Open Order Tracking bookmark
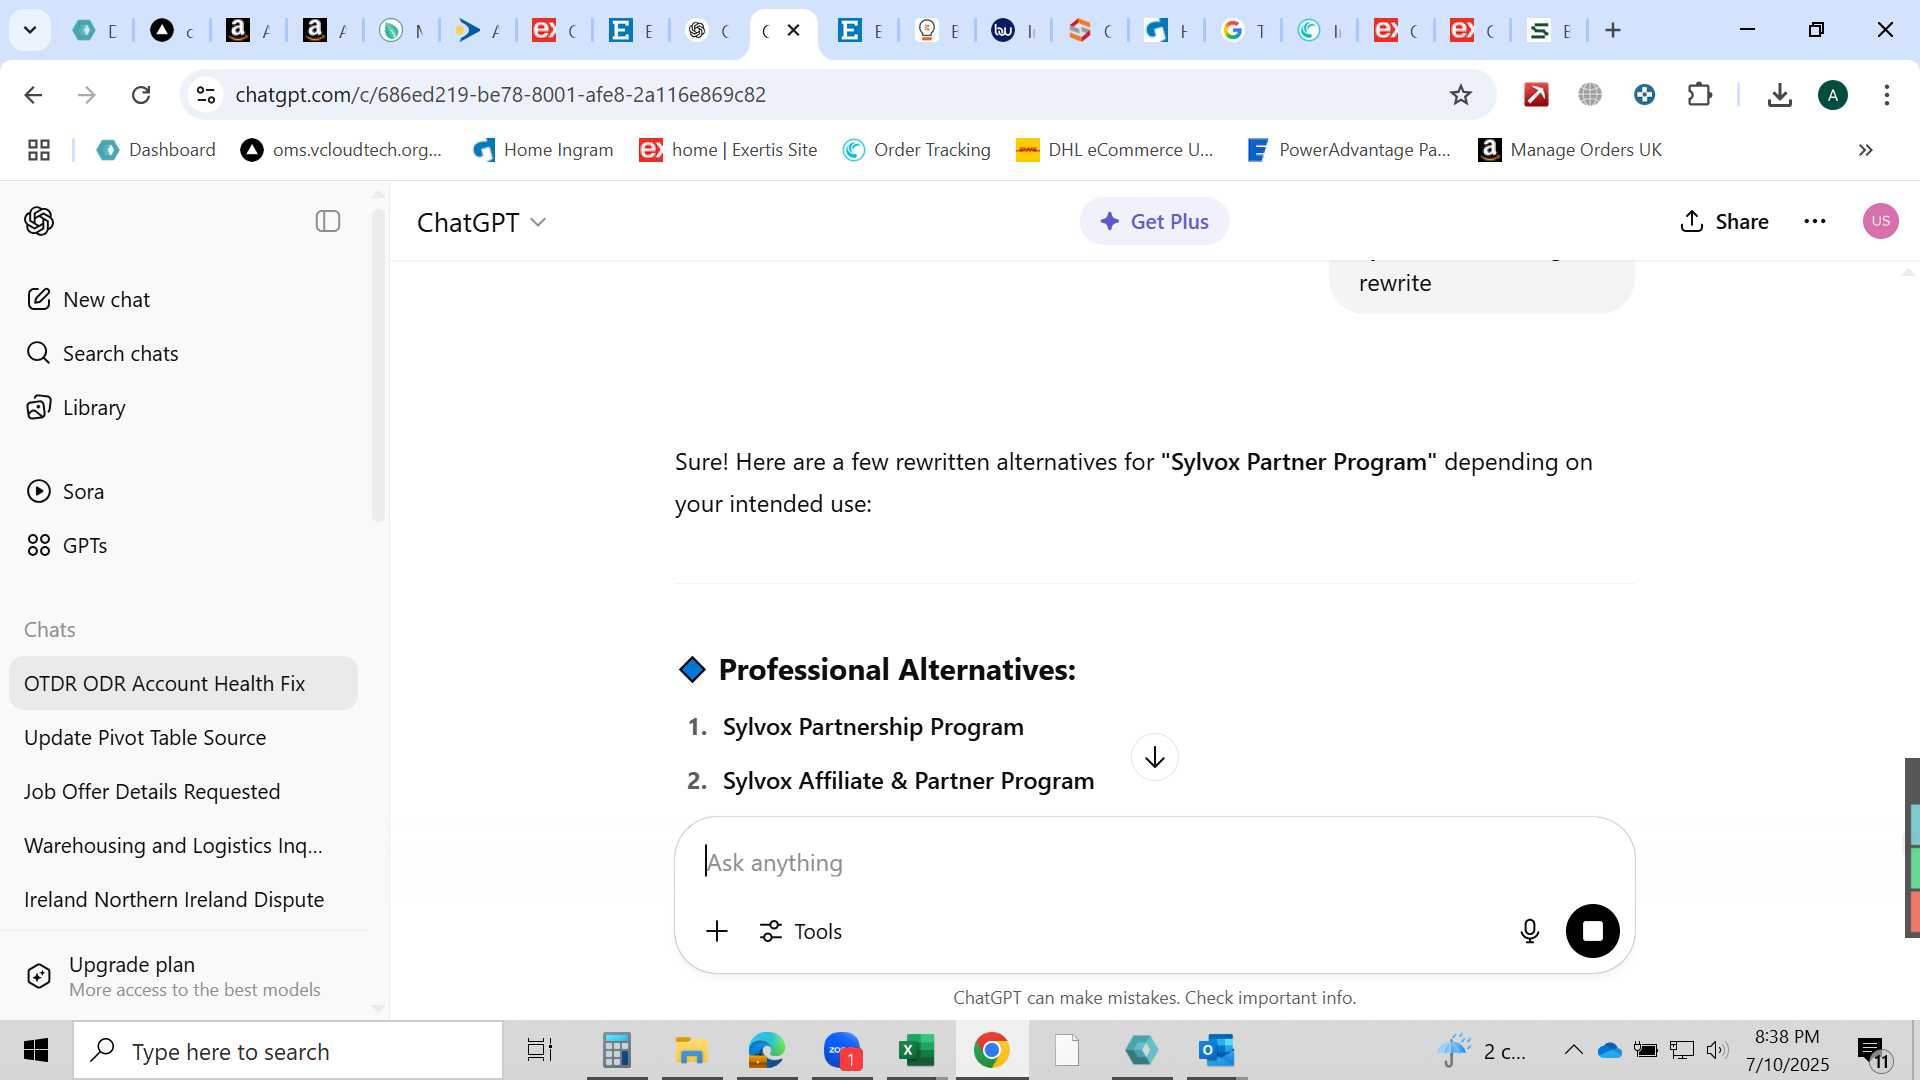 click(917, 150)
